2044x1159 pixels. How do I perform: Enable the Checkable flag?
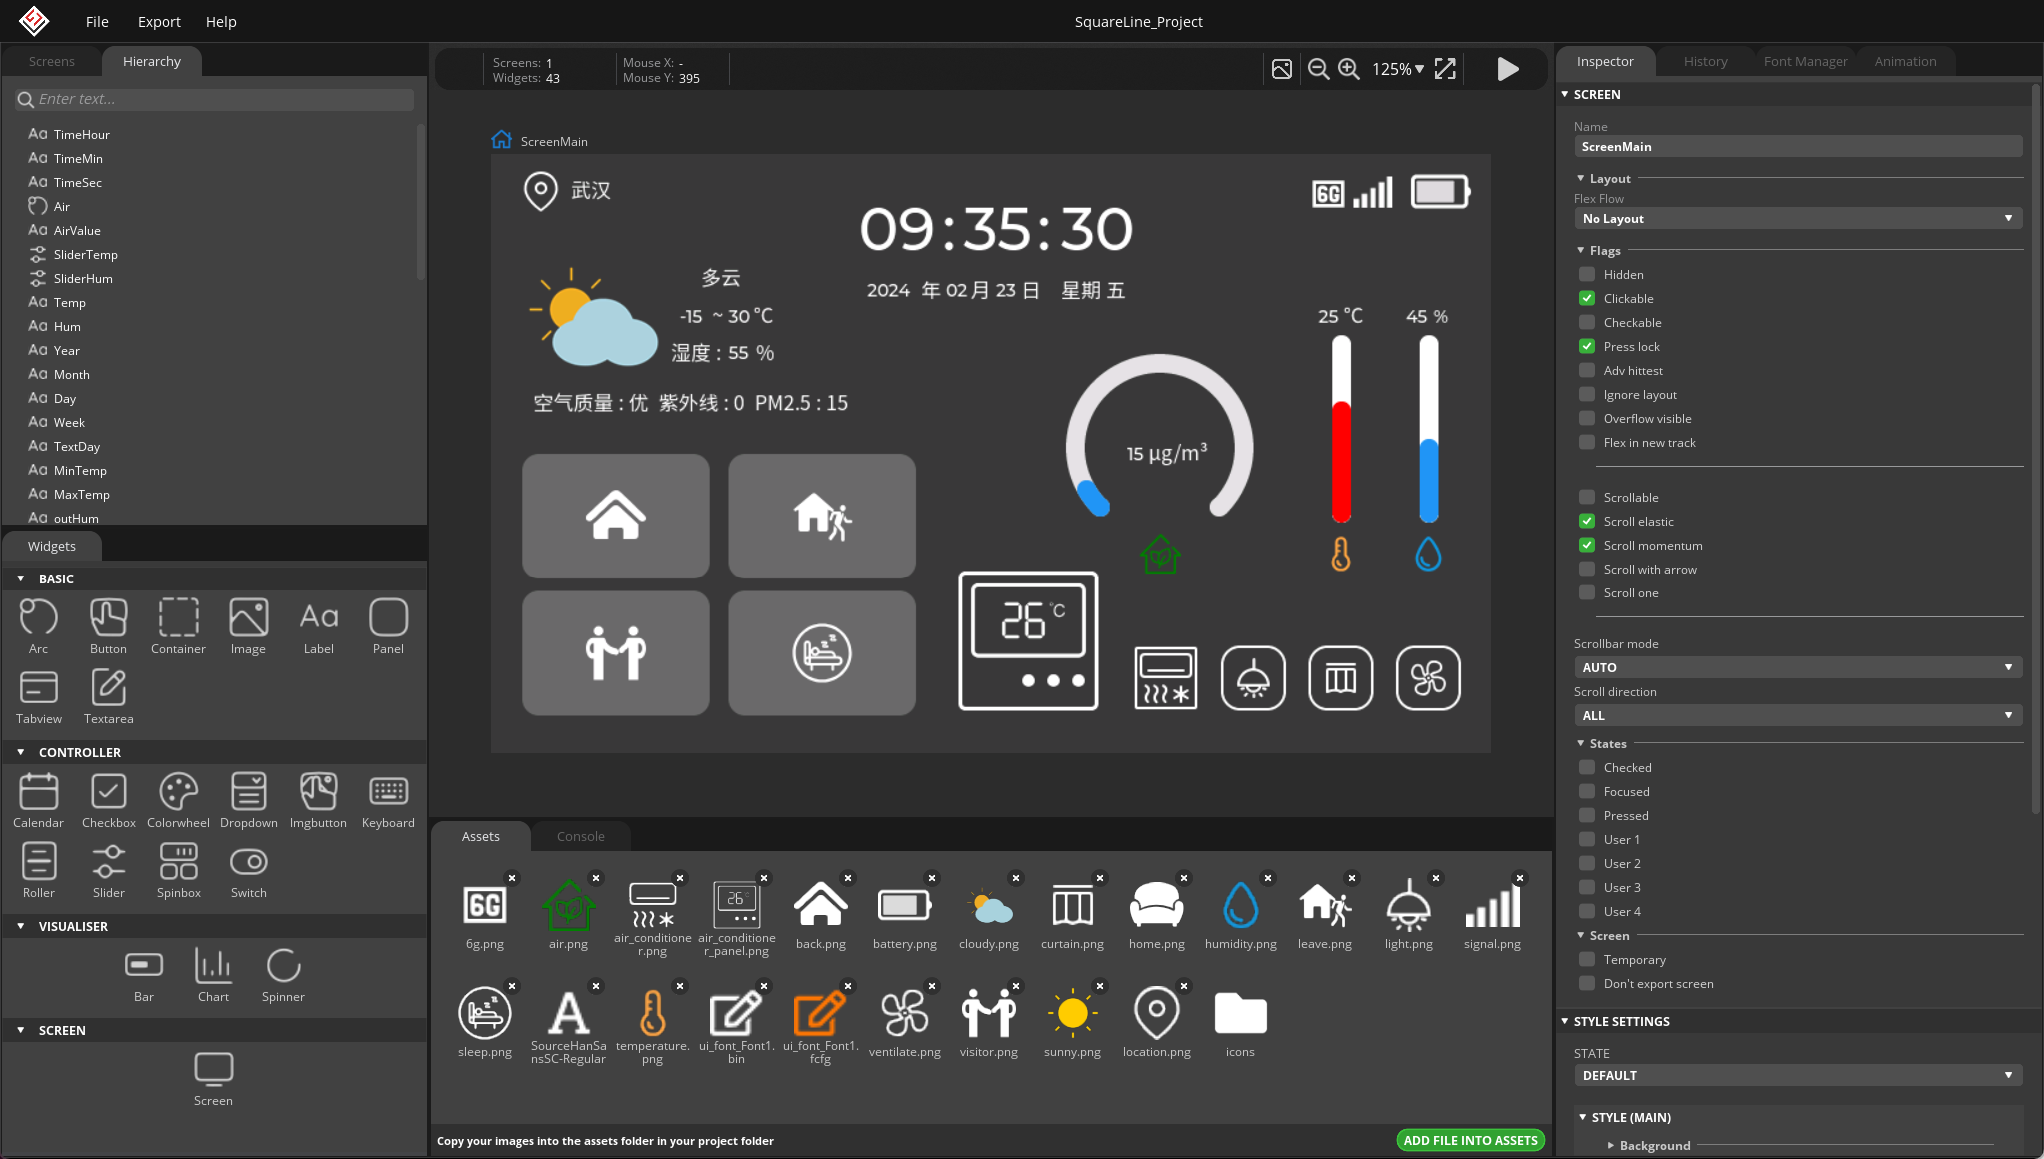click(x=1587, y=322)
